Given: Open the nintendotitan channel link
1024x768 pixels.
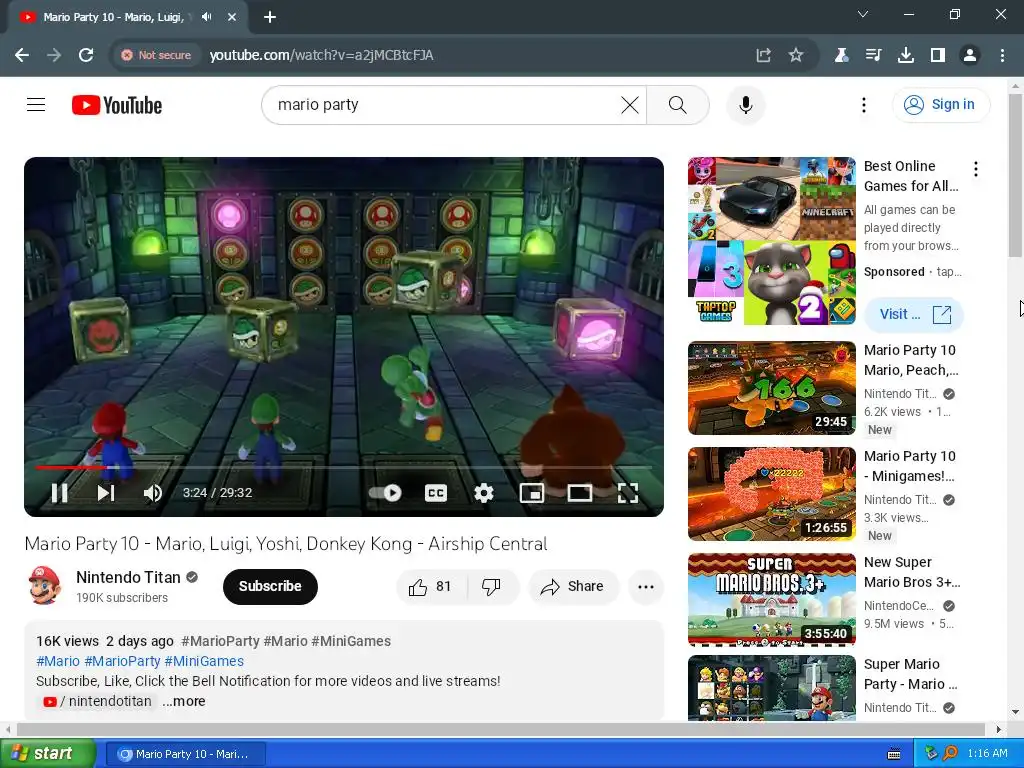Looking at the screenshot, I should tap(99, 701).
